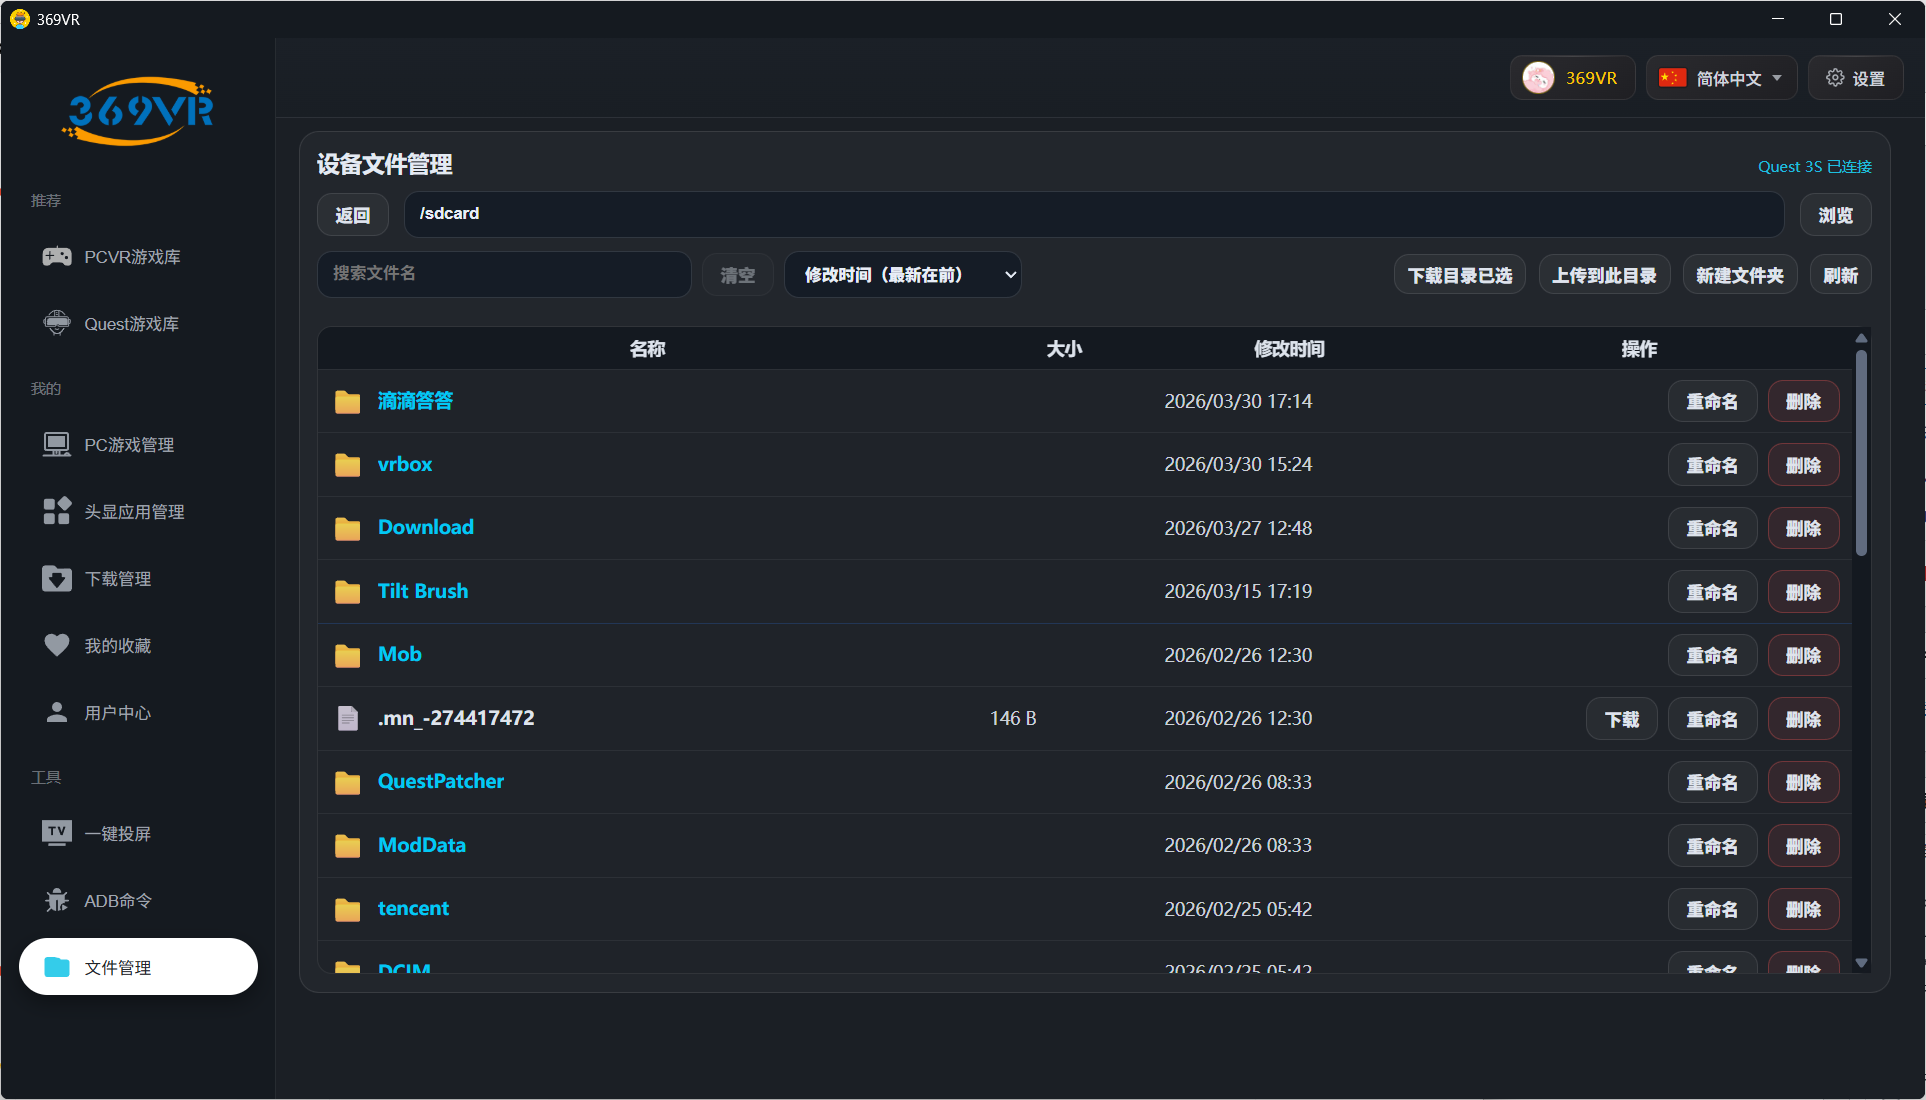1926x1100 pixels.
Task: Click the download management icon
Action: point(57,578)
